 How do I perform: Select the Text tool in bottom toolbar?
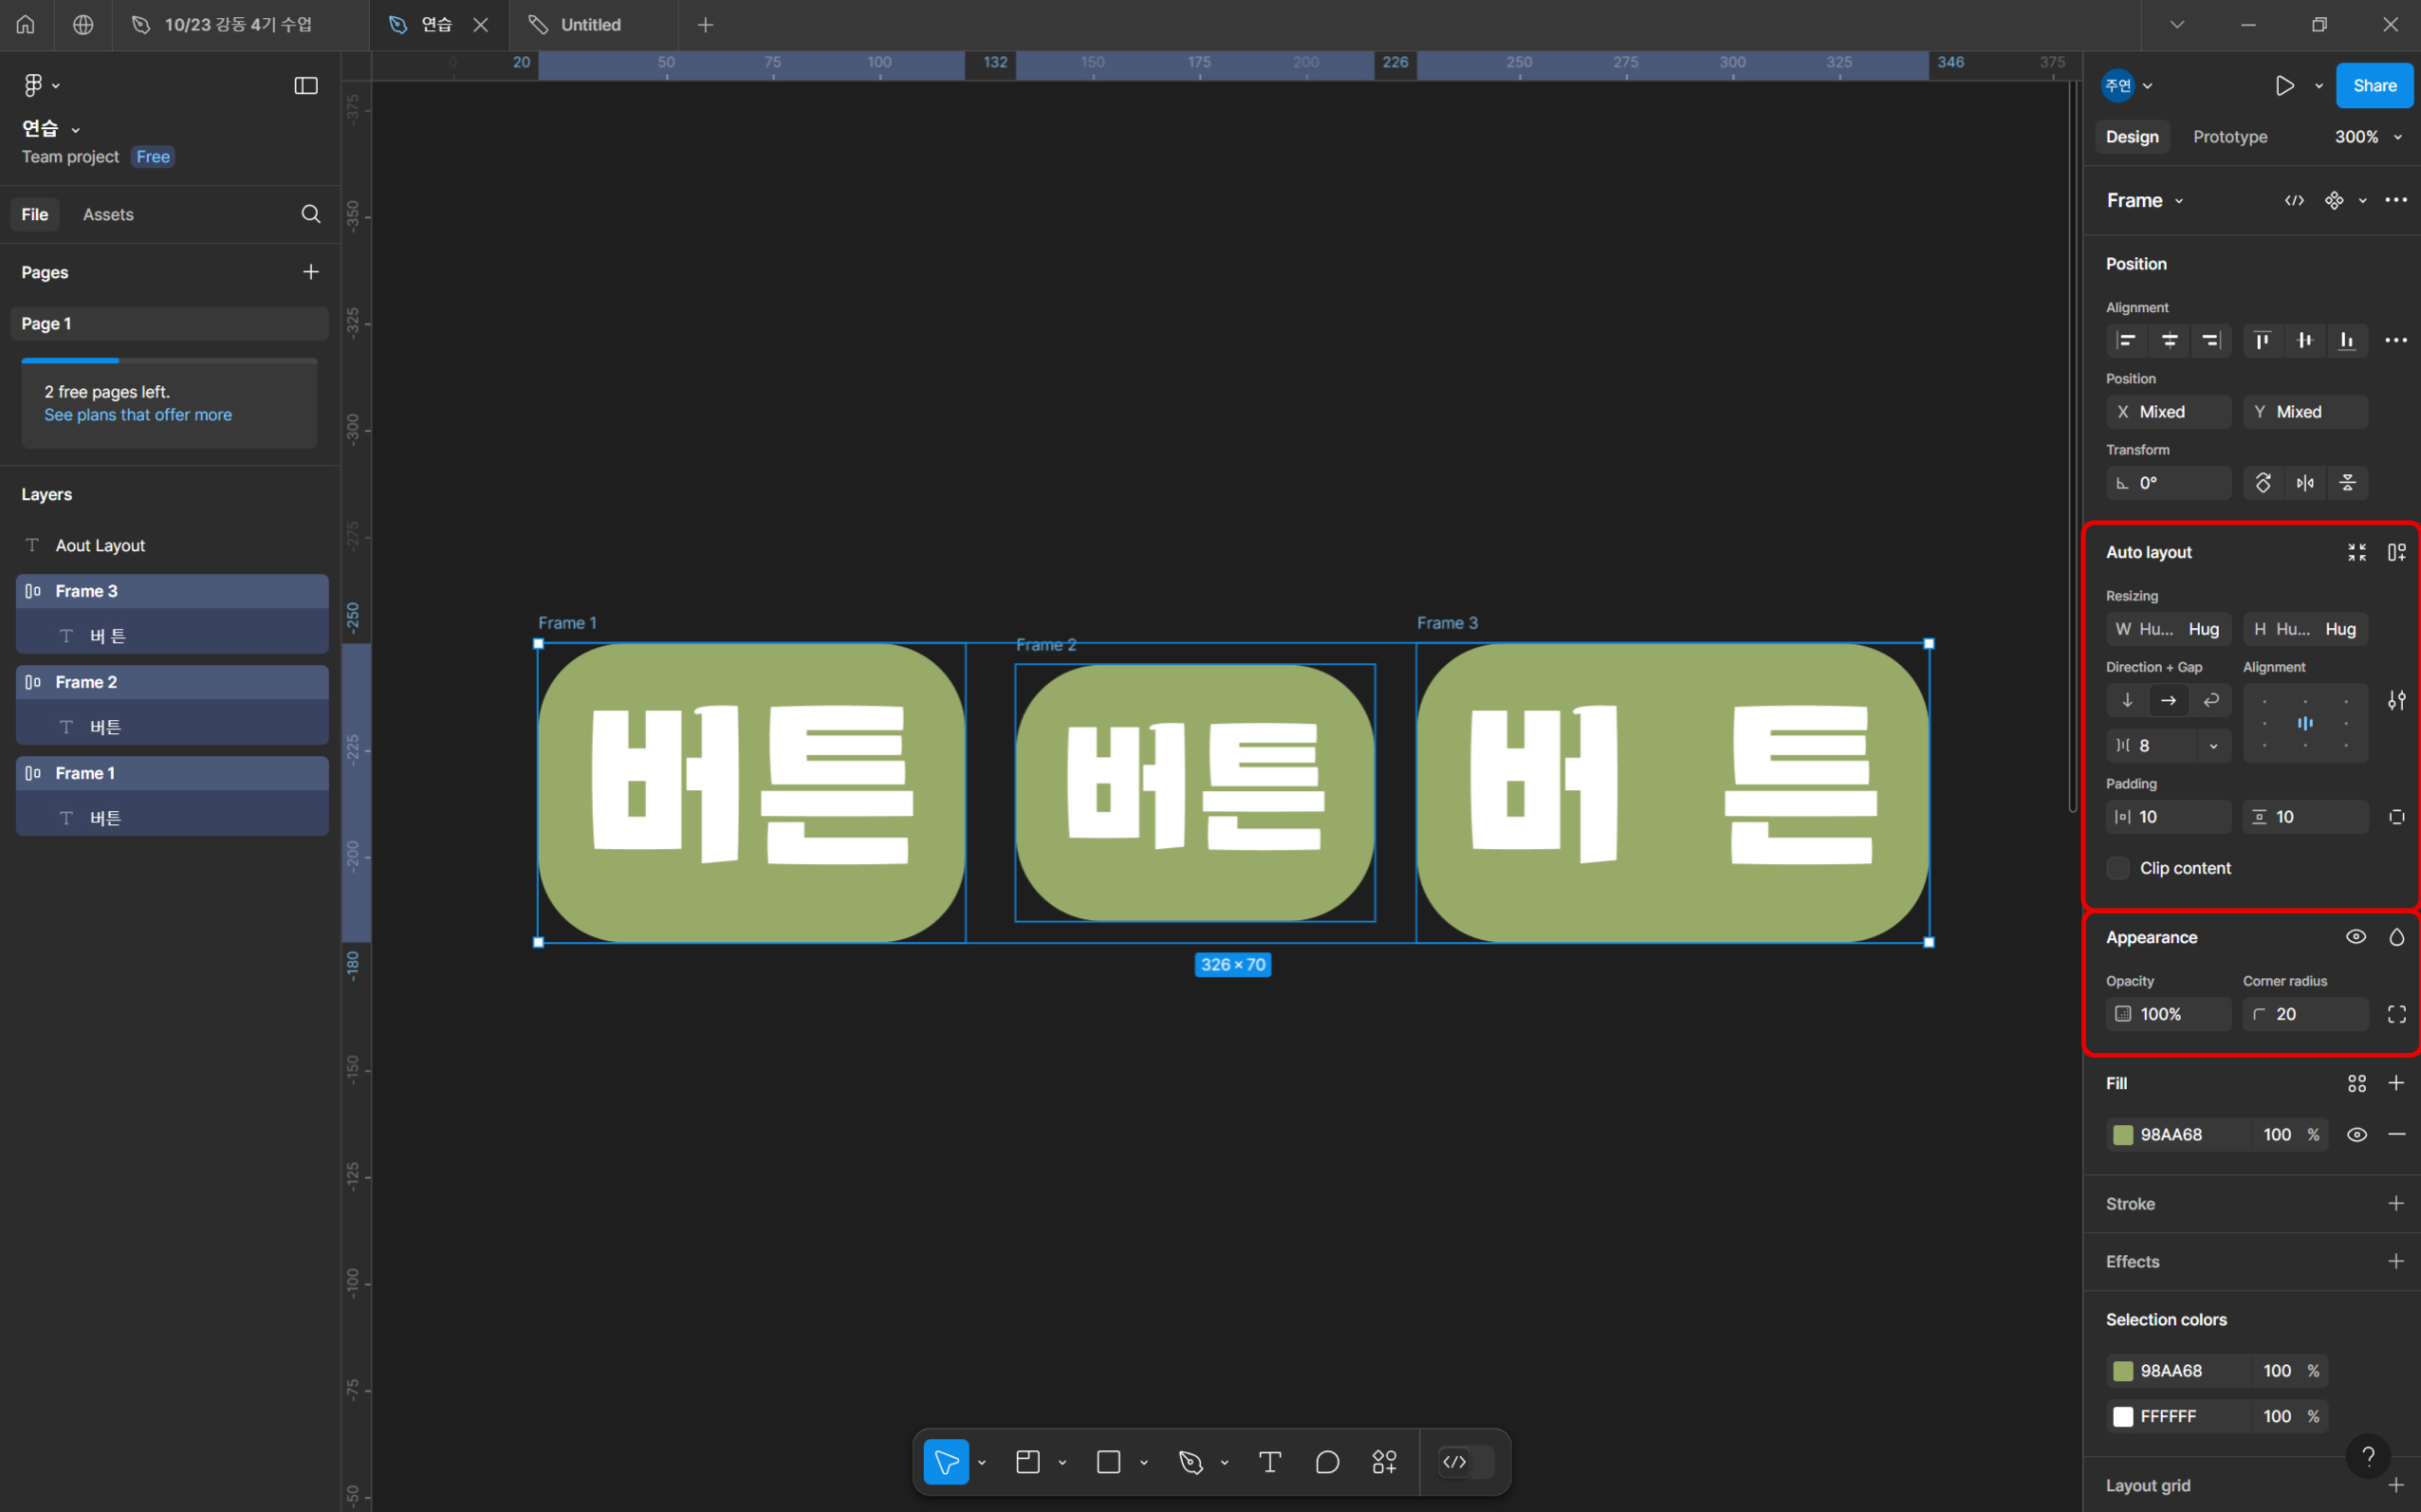click(x=1270, y=1462)
